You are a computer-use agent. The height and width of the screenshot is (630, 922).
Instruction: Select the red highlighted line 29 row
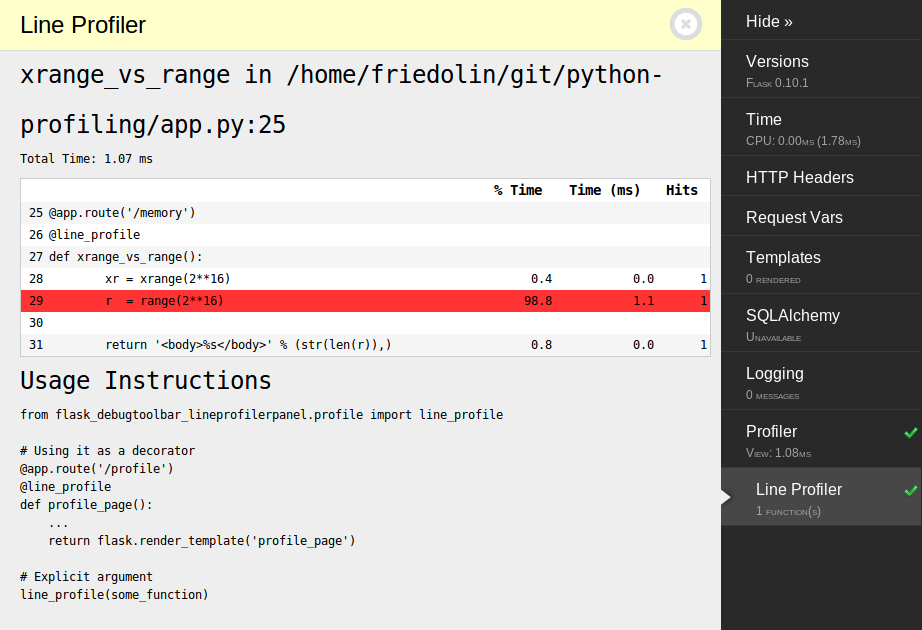(x=365, y=301)
